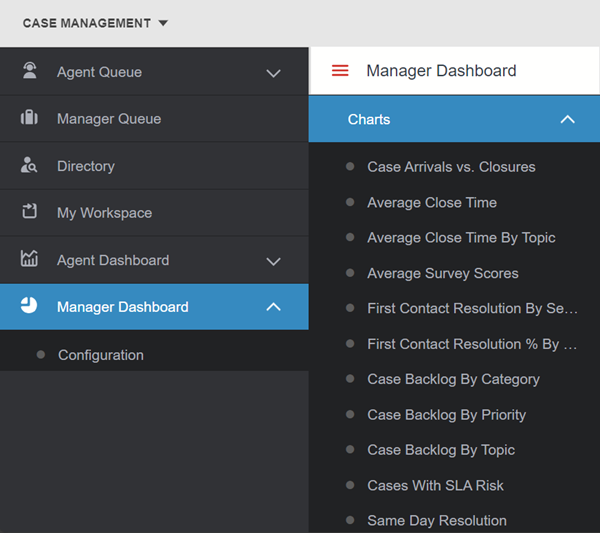This screenshot has width=600, height=533.
Task: Open My Workspace from the sidebar
Action: (x=154, y=213)
